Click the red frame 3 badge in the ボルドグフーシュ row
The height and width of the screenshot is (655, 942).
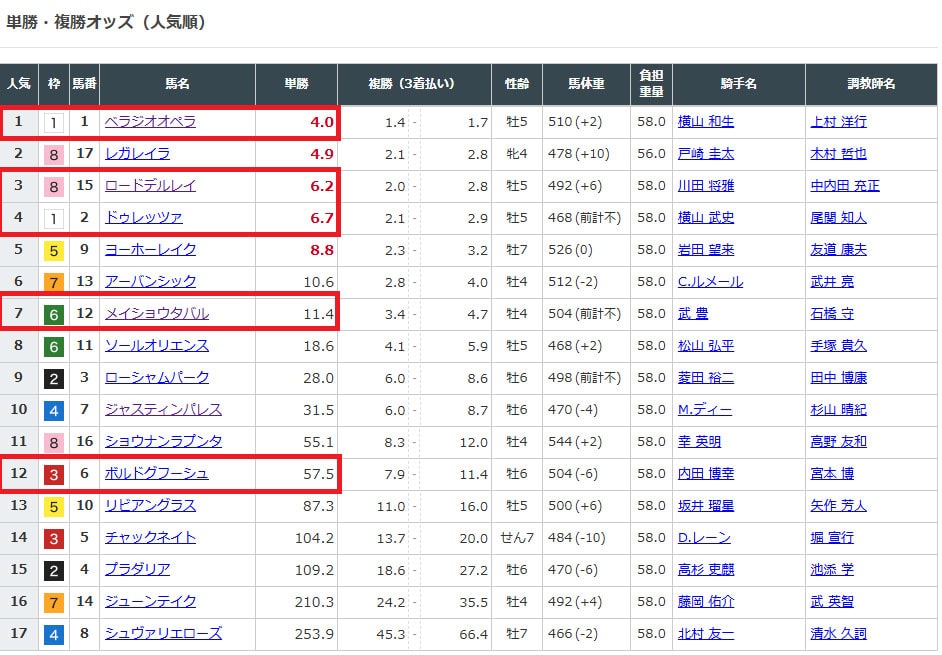(53, 474)
